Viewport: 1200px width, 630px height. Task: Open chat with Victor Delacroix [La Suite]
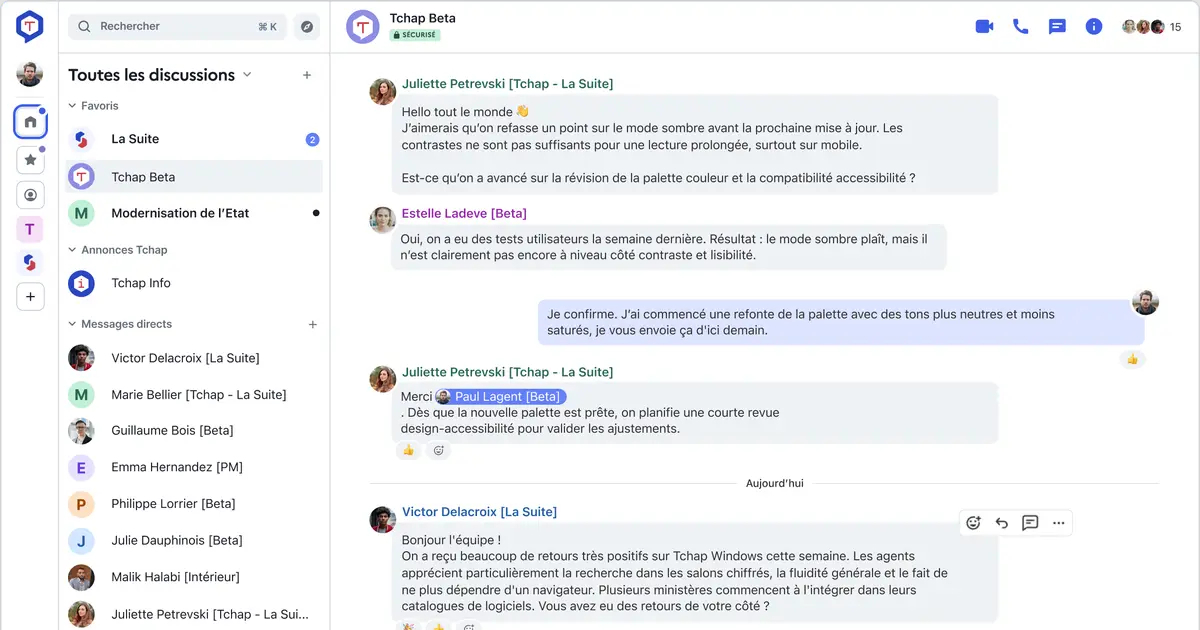(x=194, y=358)
